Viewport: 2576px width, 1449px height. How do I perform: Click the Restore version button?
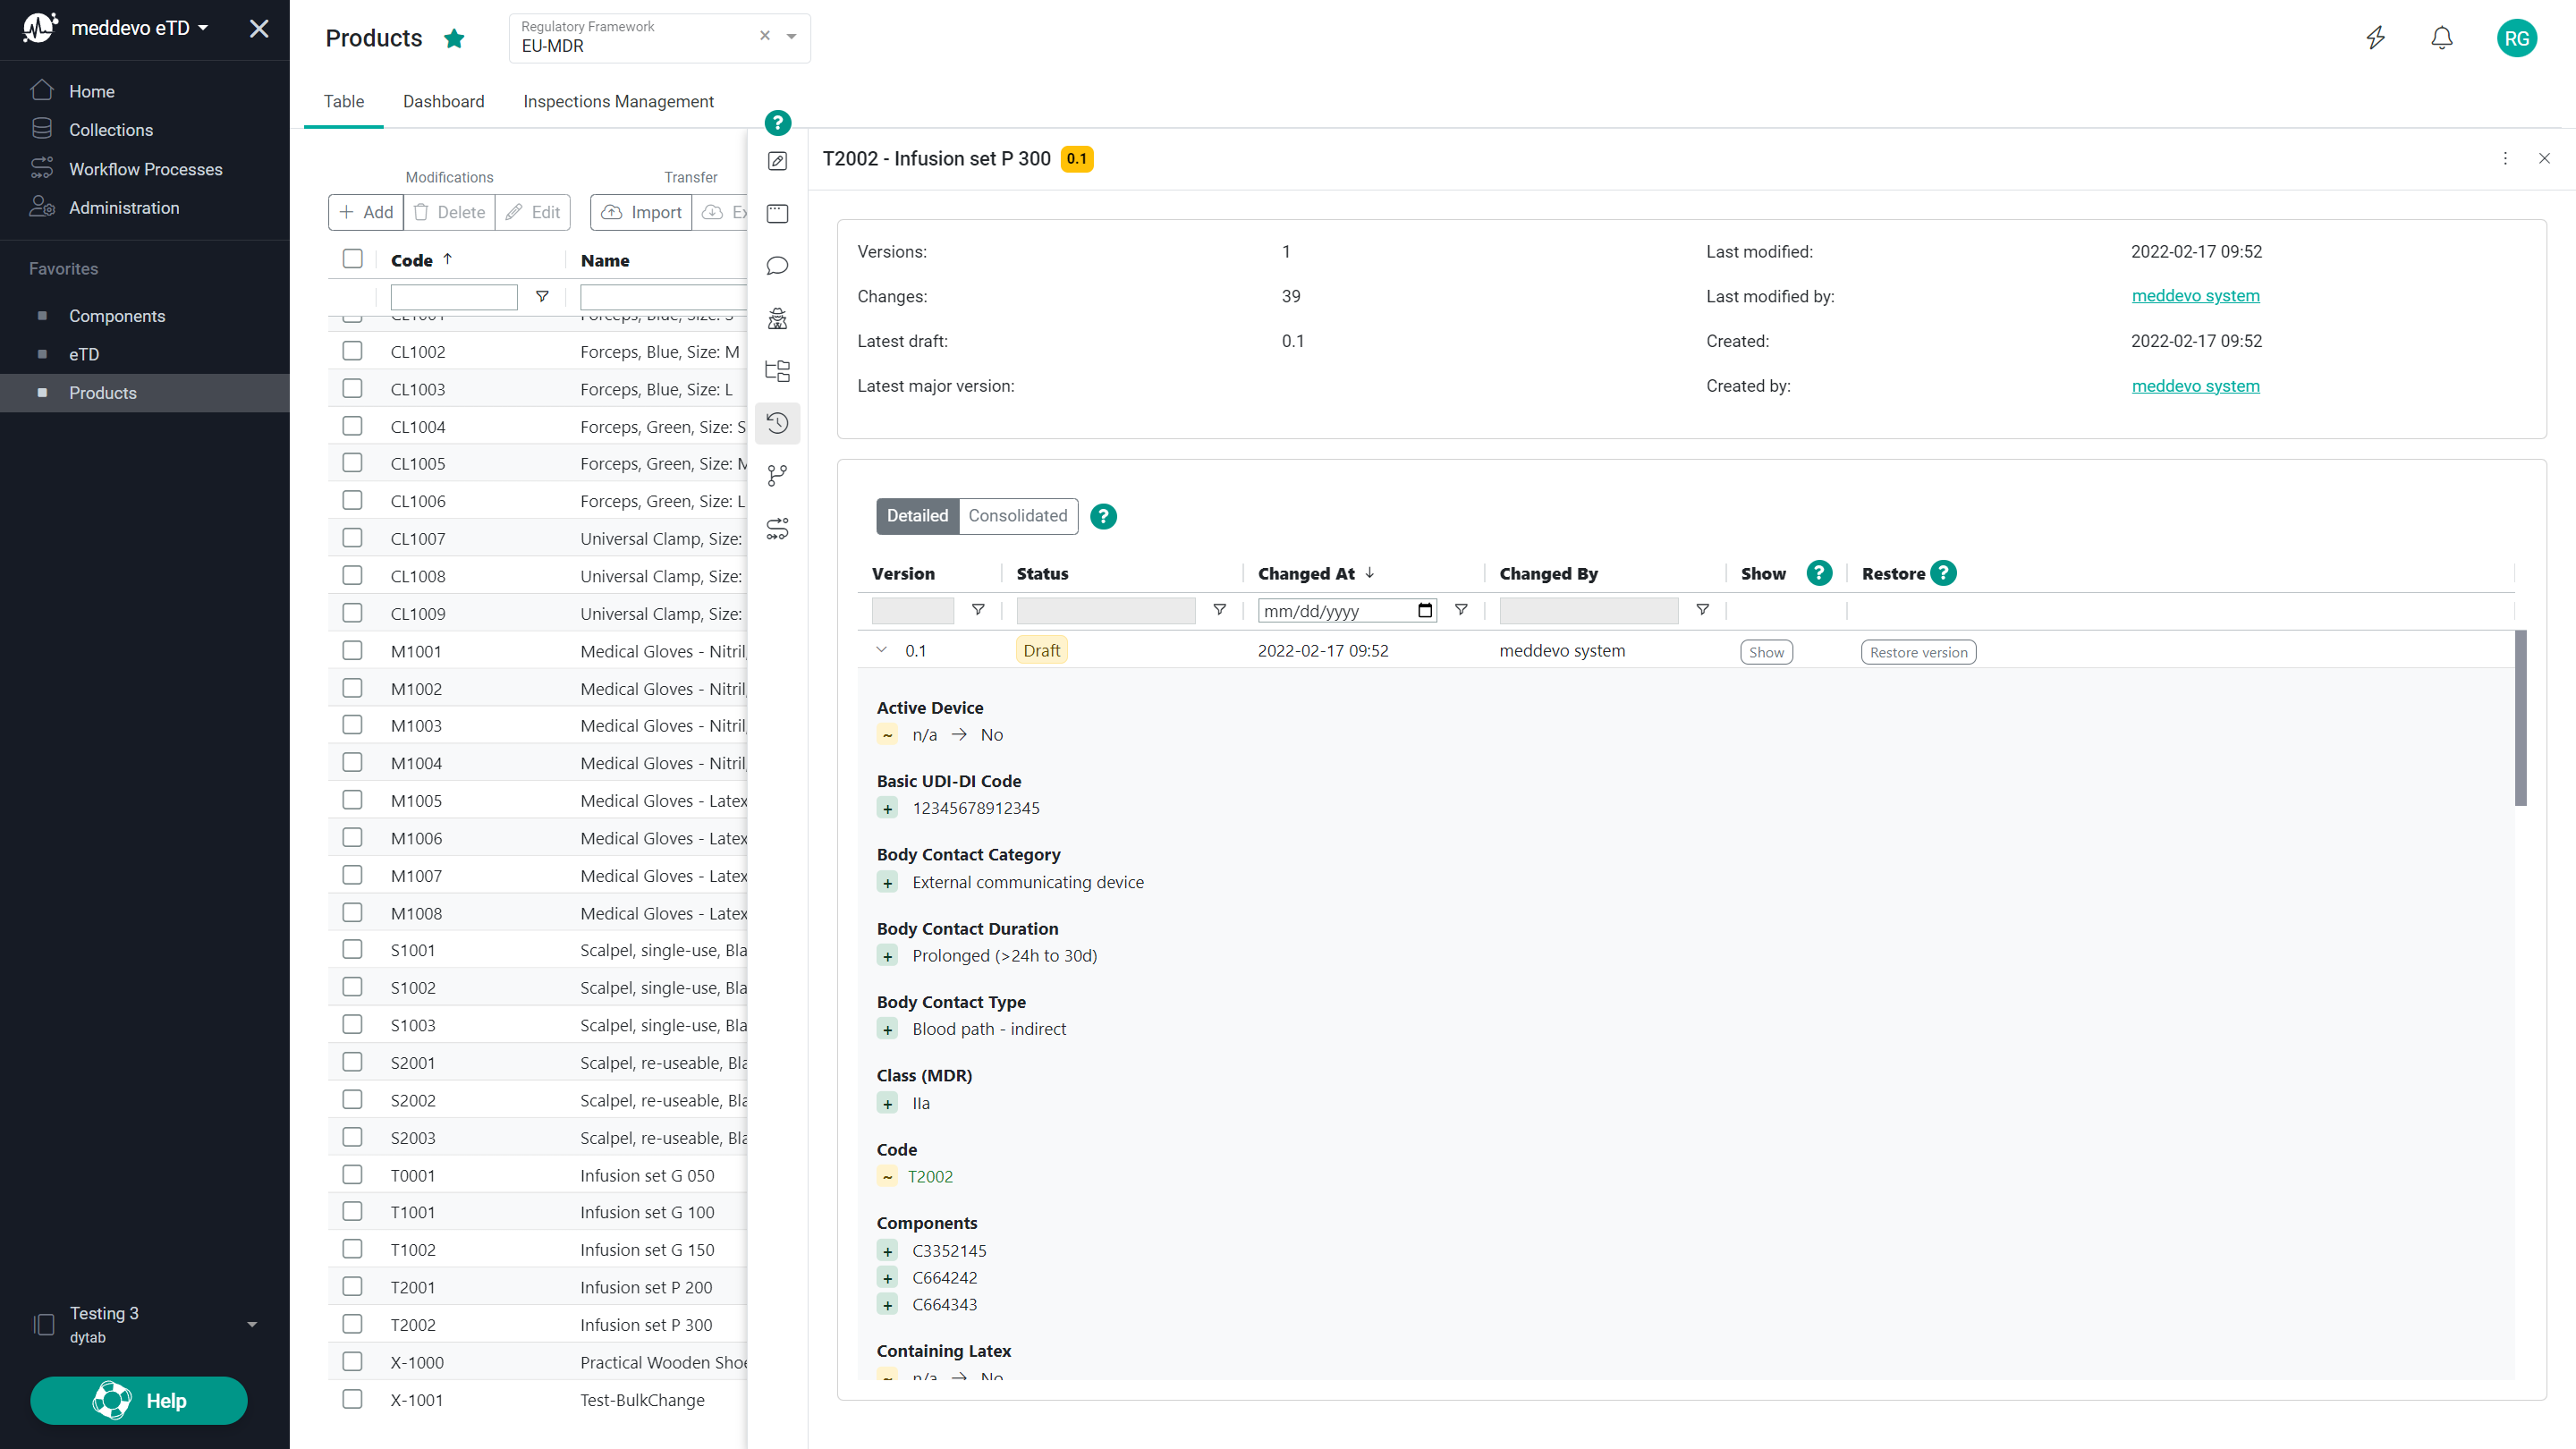(x=1917, y=651)
